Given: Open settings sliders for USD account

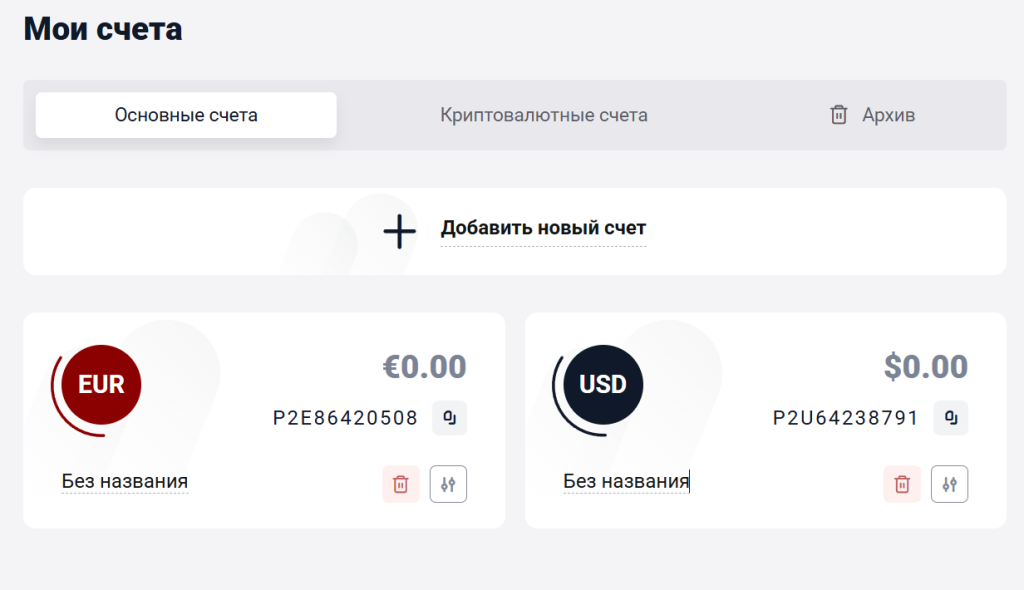Looking at the screenshot, I should click(950, 484).
